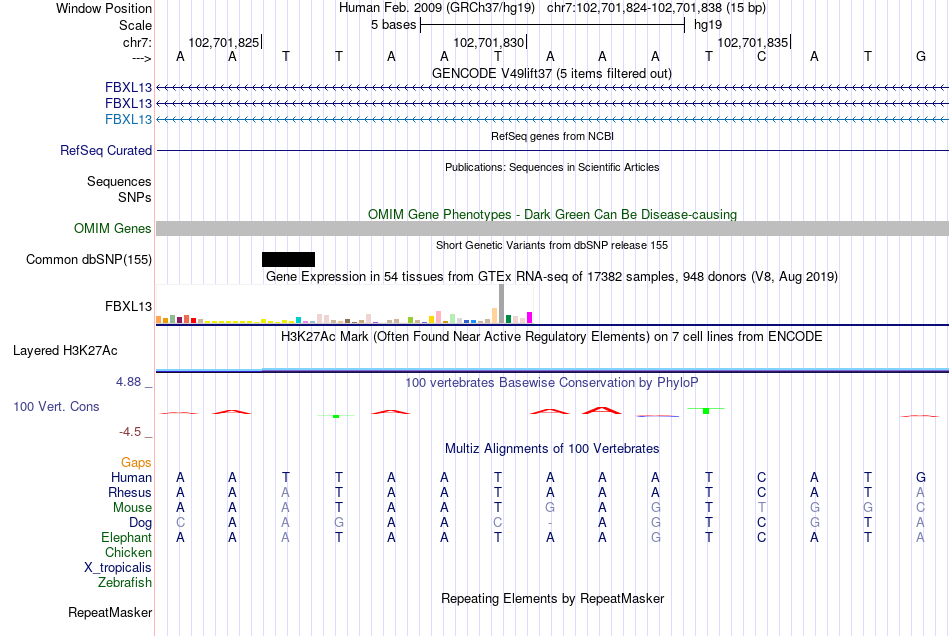Select the X_tropicalis alignment row label
Image resolution: width=950 pixels, height=636 pixels.
click(118, 568)
